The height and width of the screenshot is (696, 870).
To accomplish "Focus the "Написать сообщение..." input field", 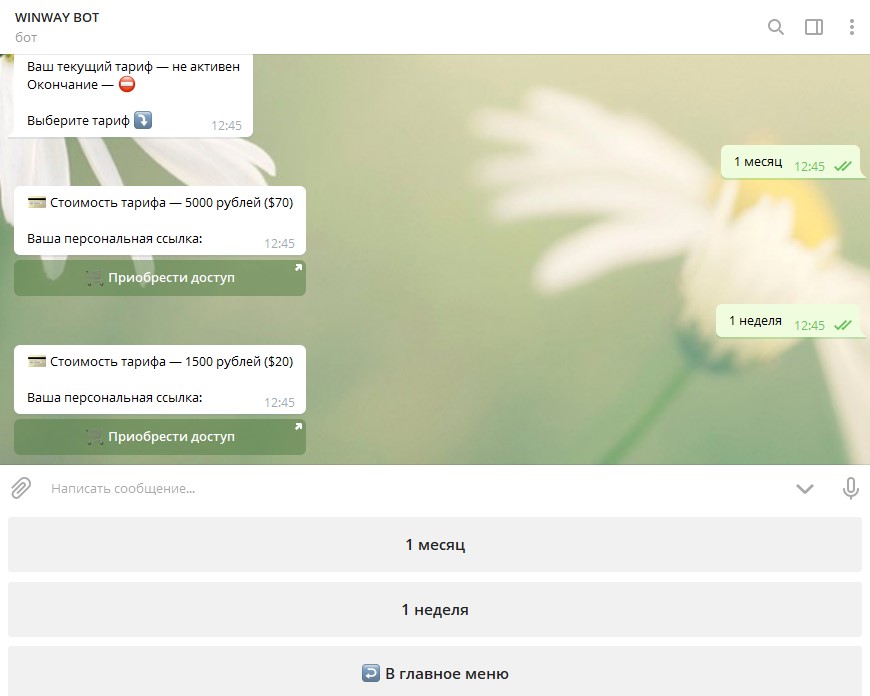I will (x=400, y=488).
